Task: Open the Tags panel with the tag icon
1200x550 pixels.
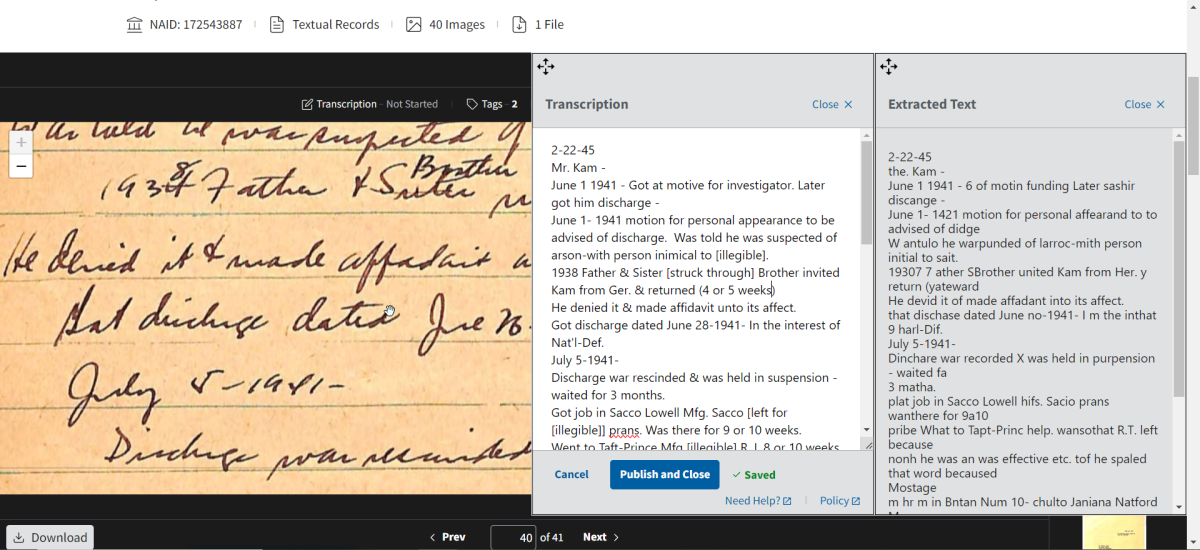Action: click(x=473, y=104)
